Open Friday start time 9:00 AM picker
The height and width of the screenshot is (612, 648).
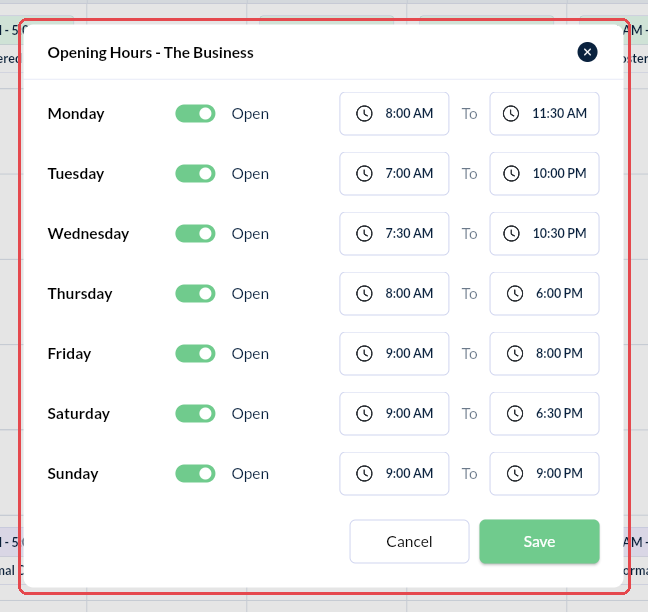click(x=394, y=353)
